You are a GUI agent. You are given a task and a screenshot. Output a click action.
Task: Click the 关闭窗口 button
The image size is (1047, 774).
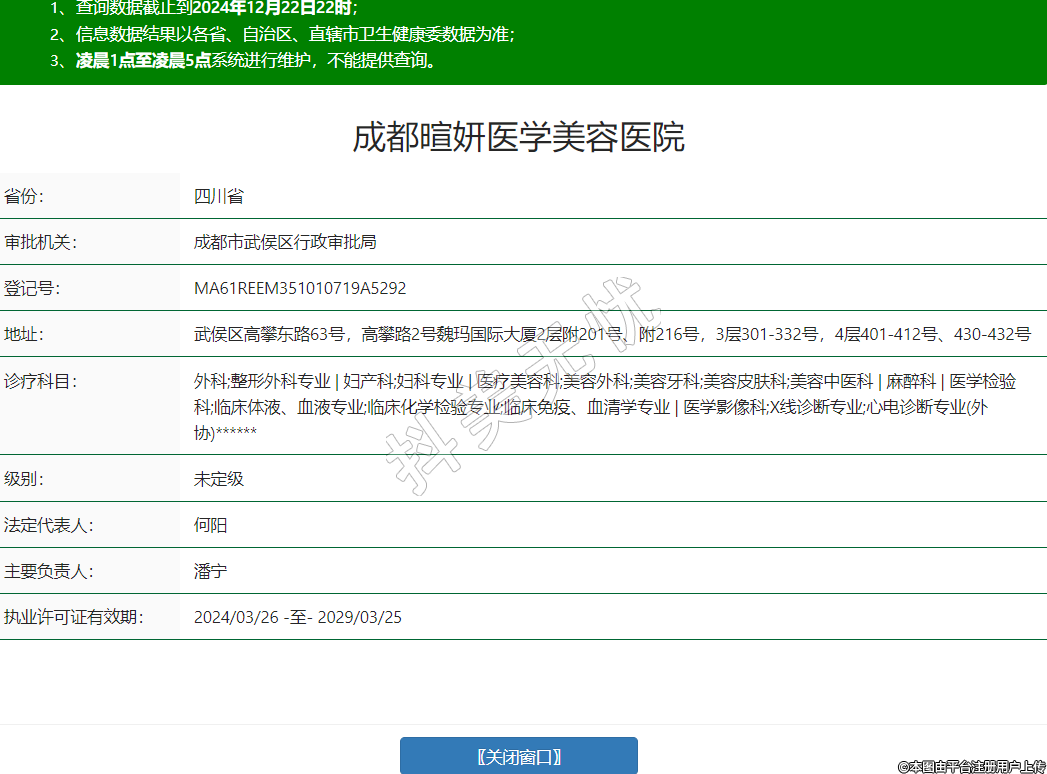[x=518, y=756]
